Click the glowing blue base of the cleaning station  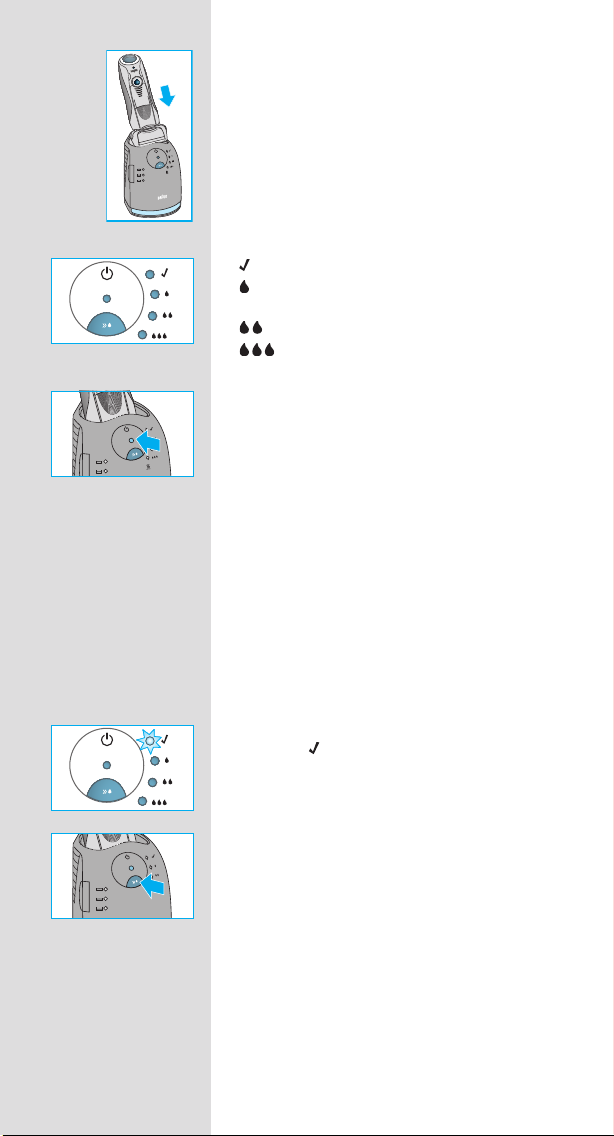(149, 209)
